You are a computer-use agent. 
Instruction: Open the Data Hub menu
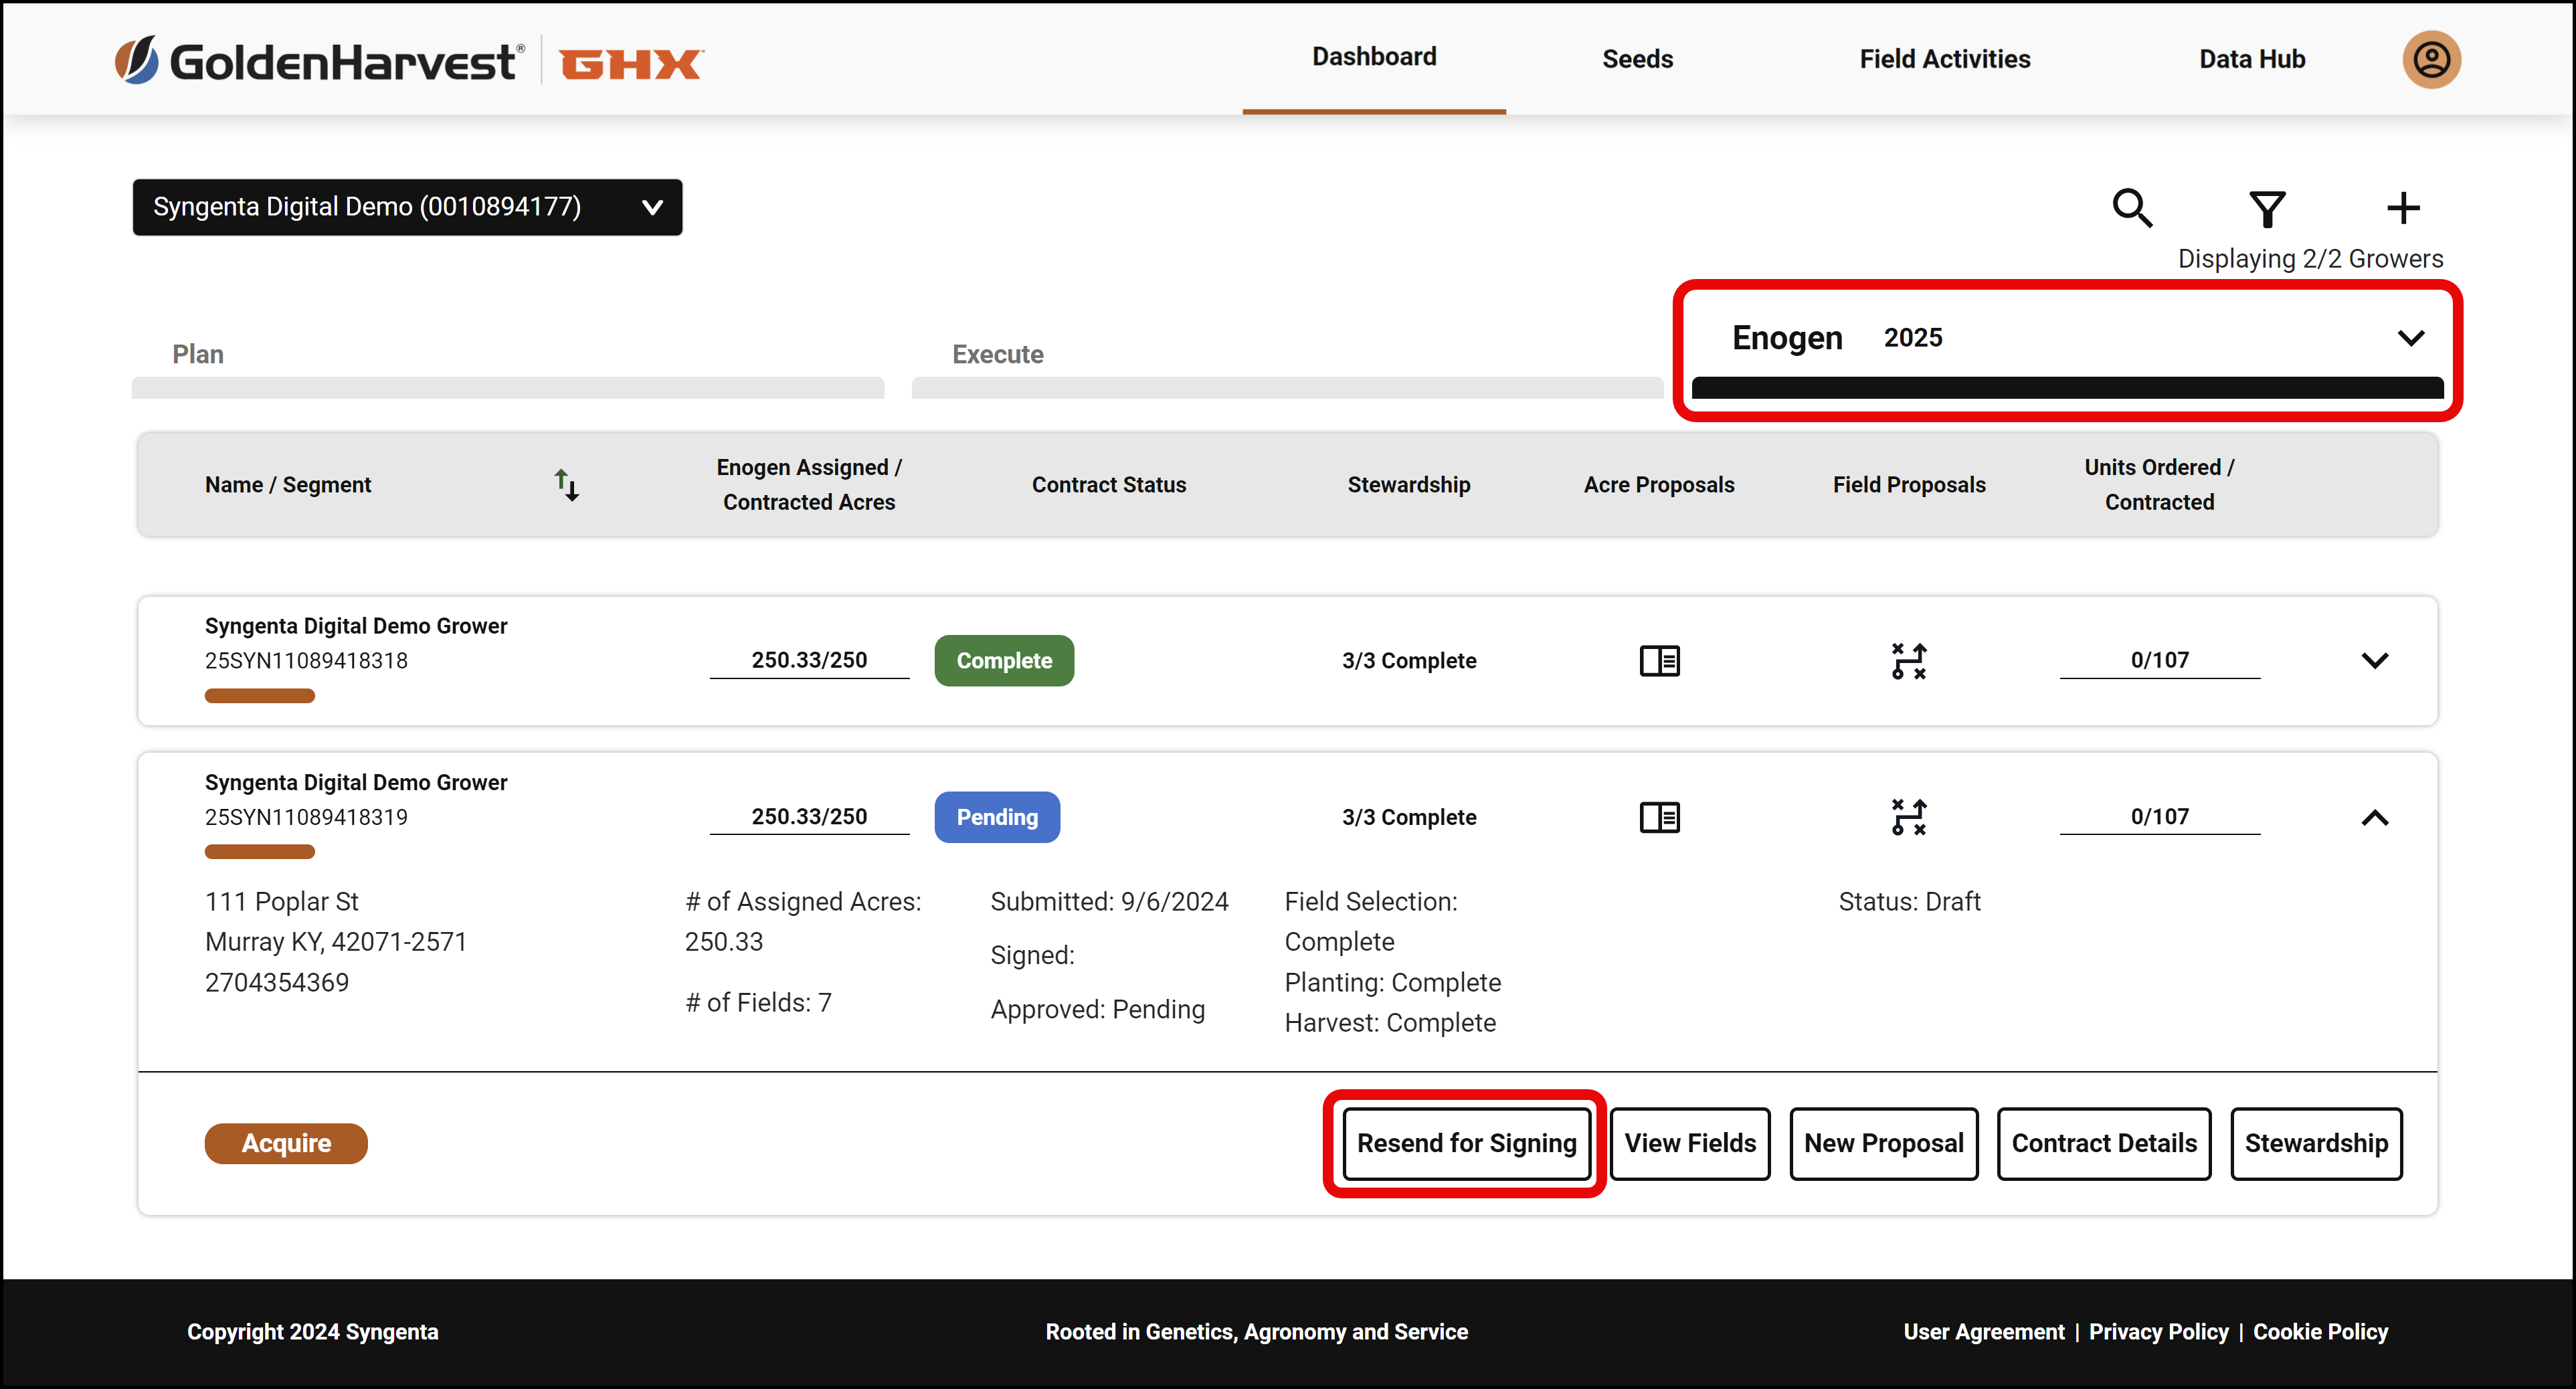[2252, 59]
